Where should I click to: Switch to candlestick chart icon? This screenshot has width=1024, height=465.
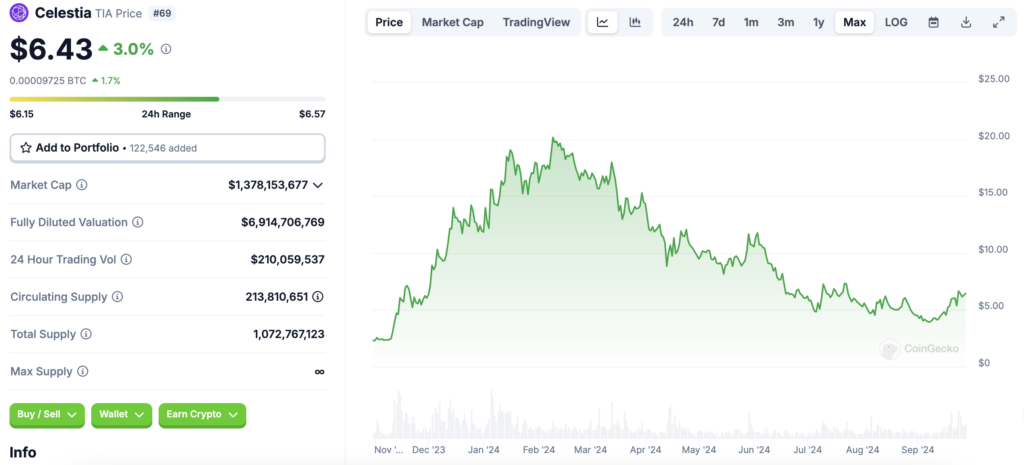pos(635,22)
